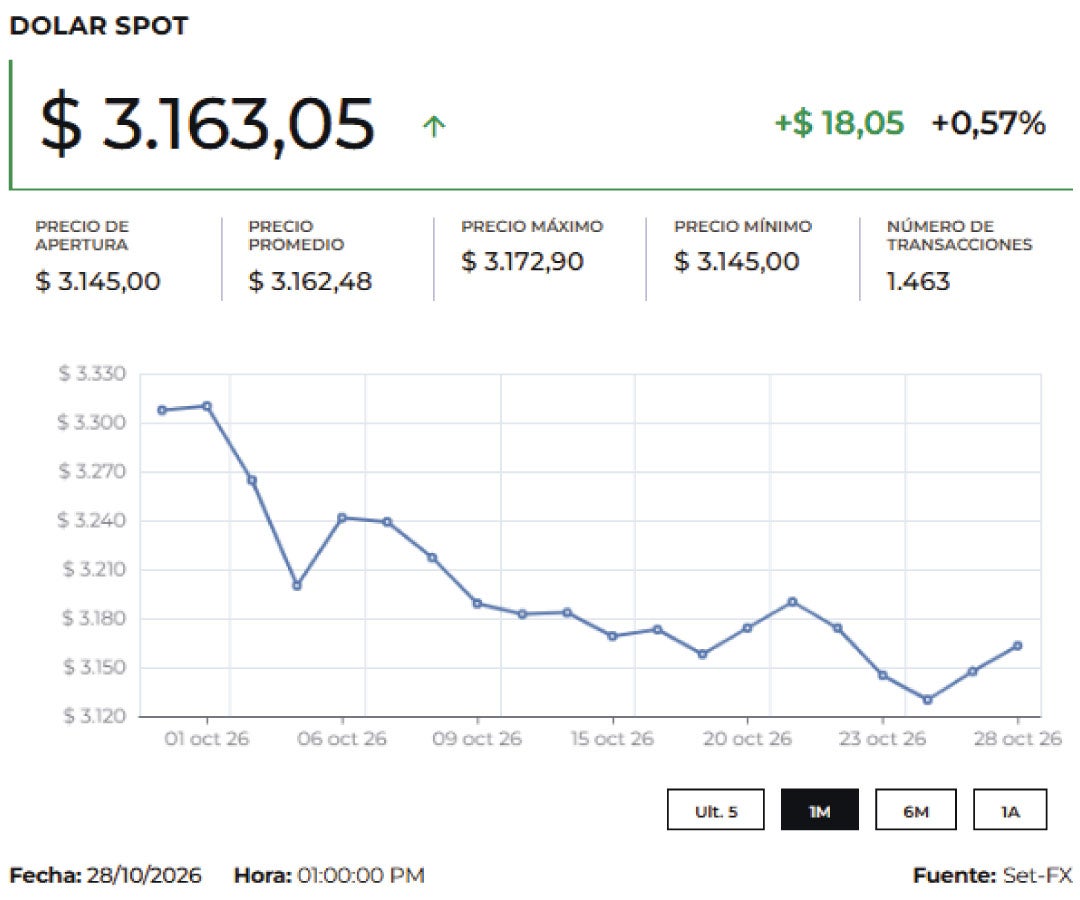Click the maximum price $ 3.172,90
Viewport: 1080px width, 900px height.
coord(522,262)
